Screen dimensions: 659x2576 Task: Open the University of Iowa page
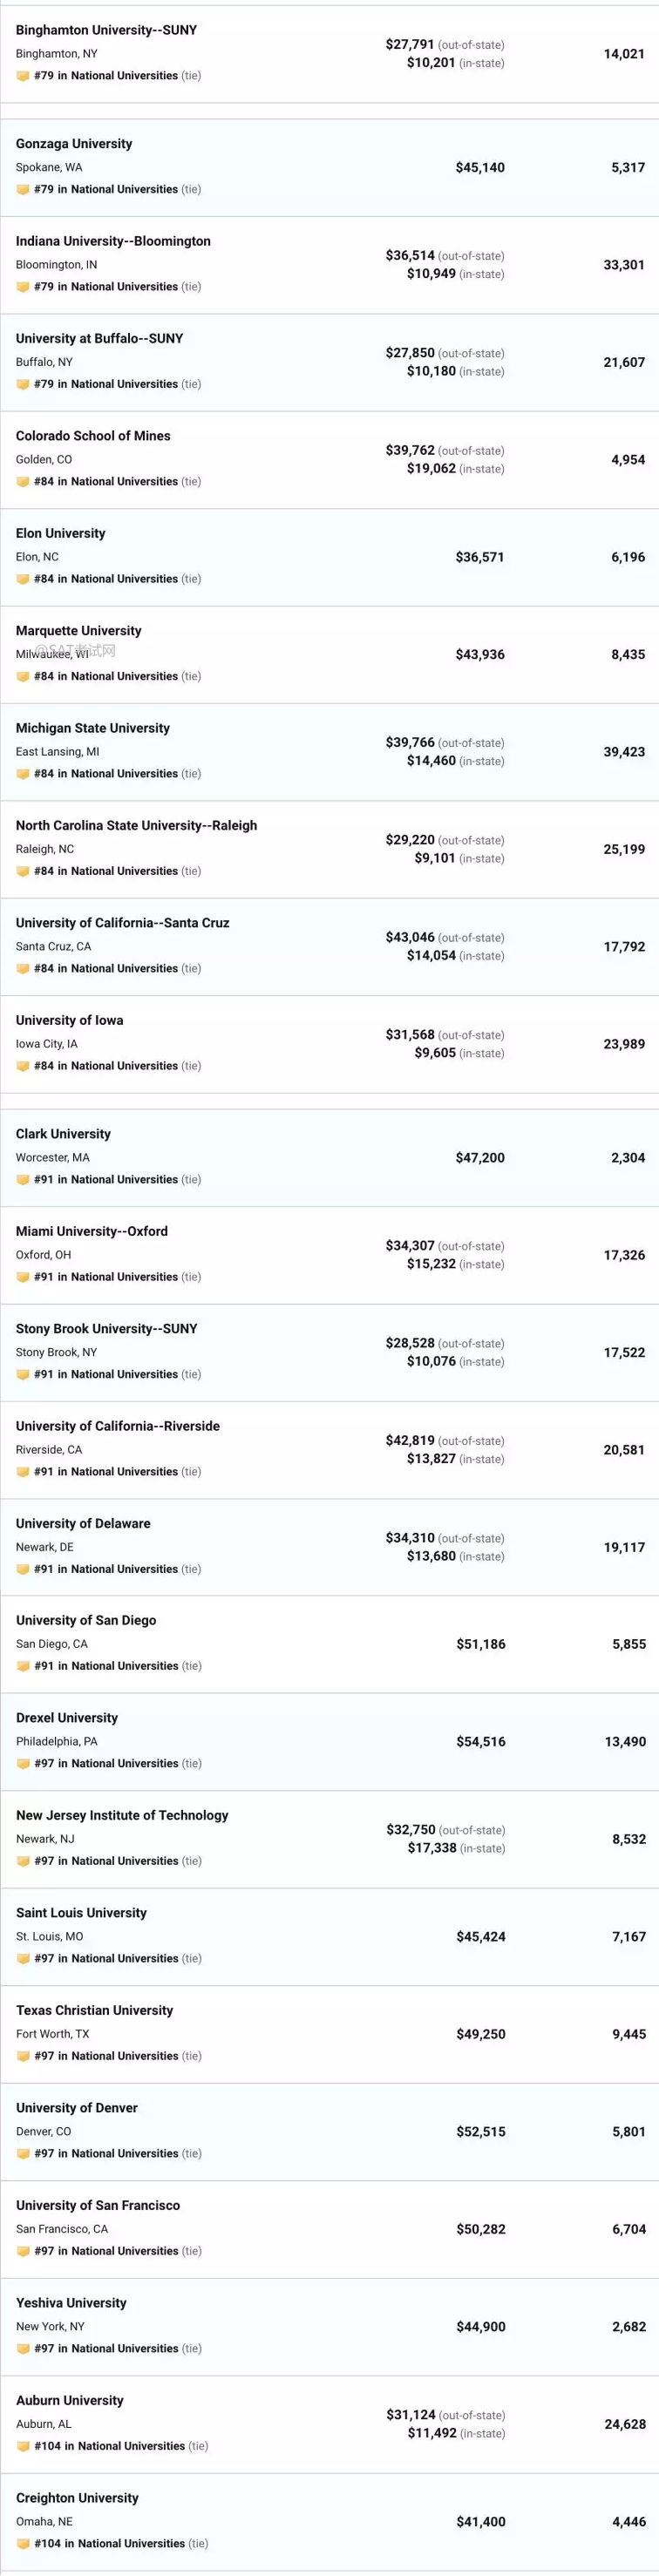click(69, 1020)
